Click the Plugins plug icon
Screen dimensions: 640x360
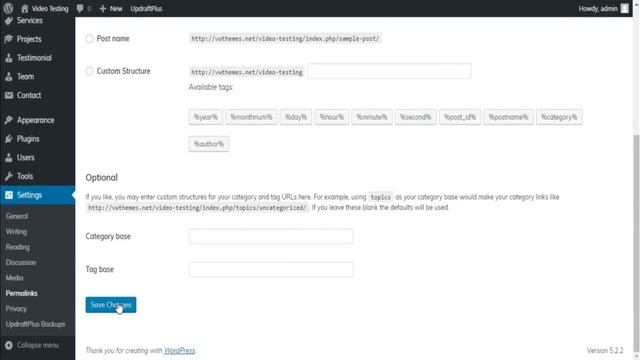point(9,139)
